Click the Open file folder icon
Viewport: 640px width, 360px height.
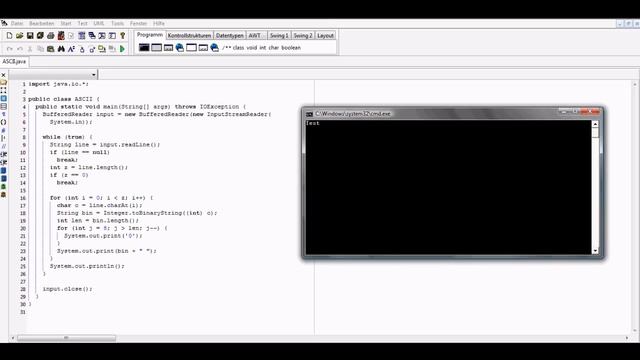19,36
